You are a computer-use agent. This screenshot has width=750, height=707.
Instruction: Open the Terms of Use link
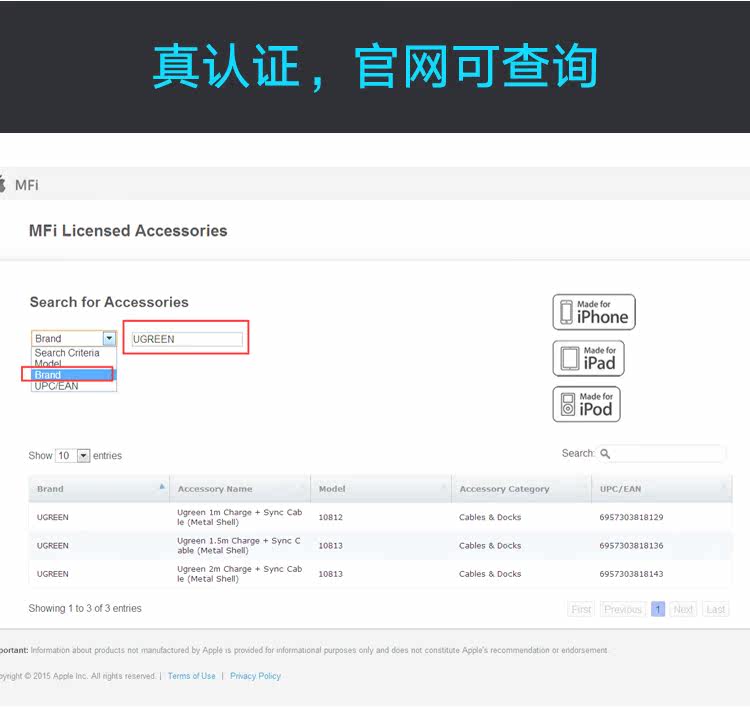click(x=191, y=676)
